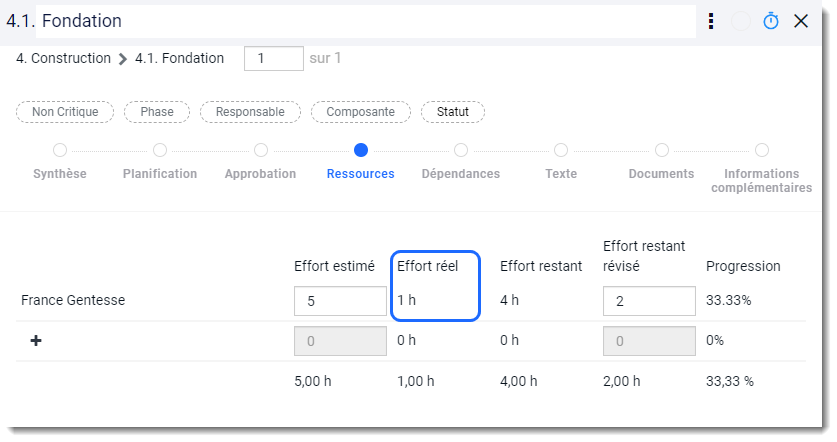
Task: Click the 4. Construction breadcrumb link
Action: coord(64,58)
